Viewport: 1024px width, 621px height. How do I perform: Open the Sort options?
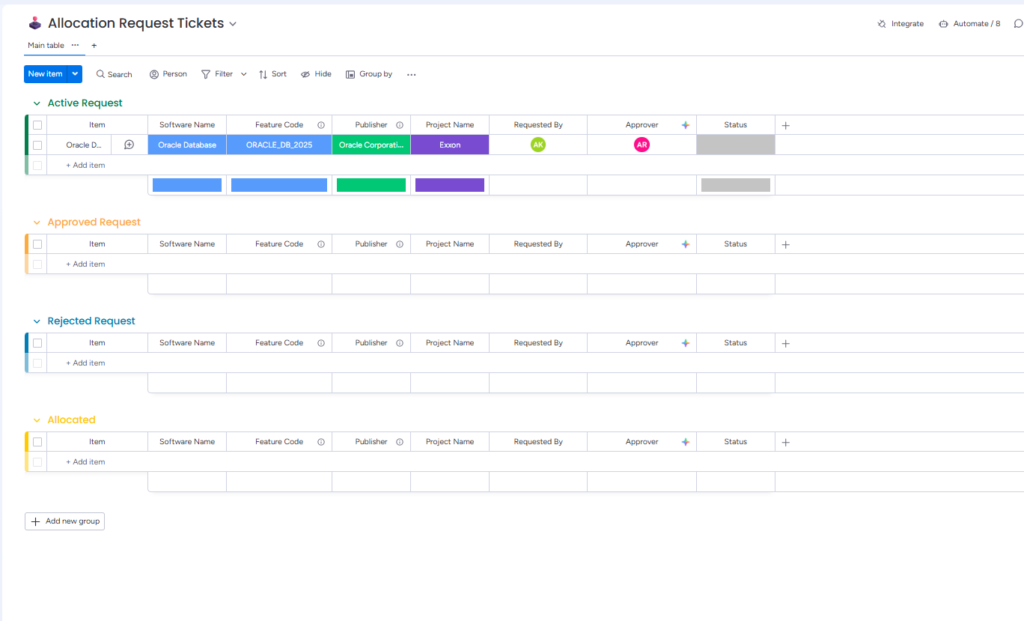pyautogui.click(x=263, y=74)
